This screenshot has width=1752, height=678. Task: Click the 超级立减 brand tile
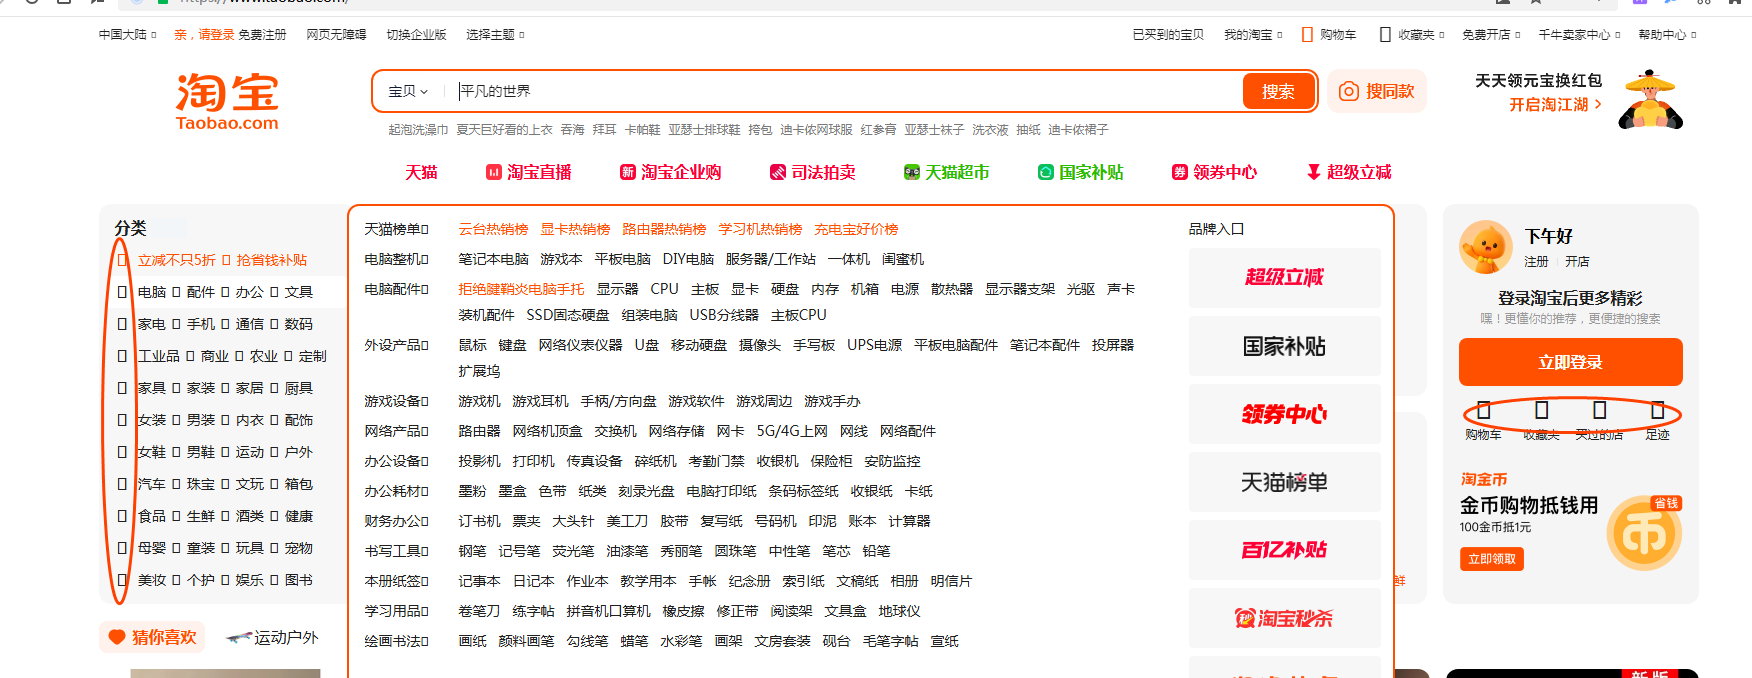[x=1284, y=277]
